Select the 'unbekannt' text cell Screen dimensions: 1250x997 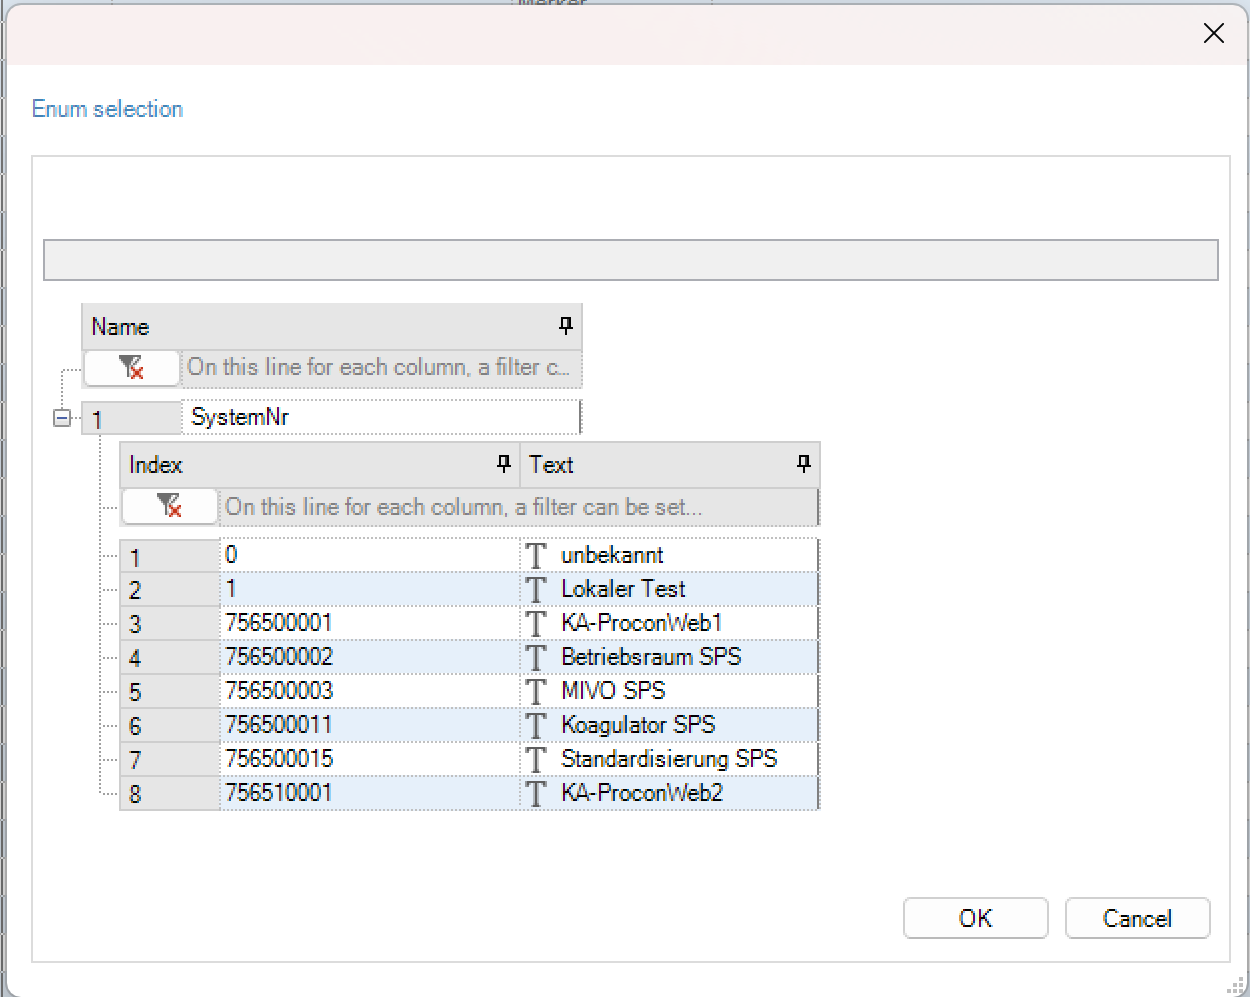pos(669,555)
